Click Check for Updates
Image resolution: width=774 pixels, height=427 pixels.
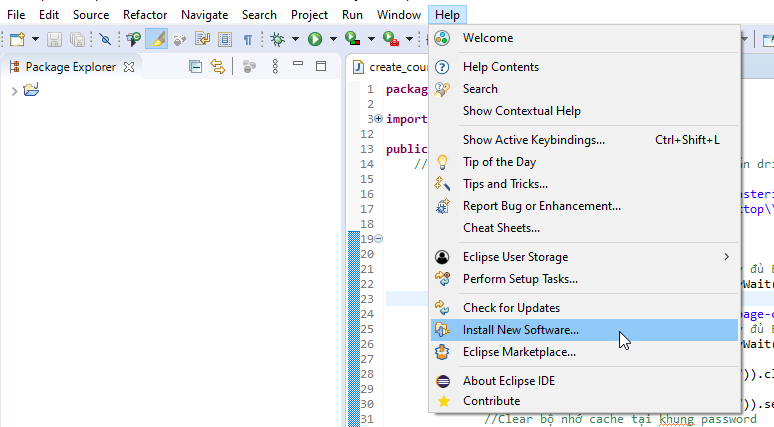(584, 308)
